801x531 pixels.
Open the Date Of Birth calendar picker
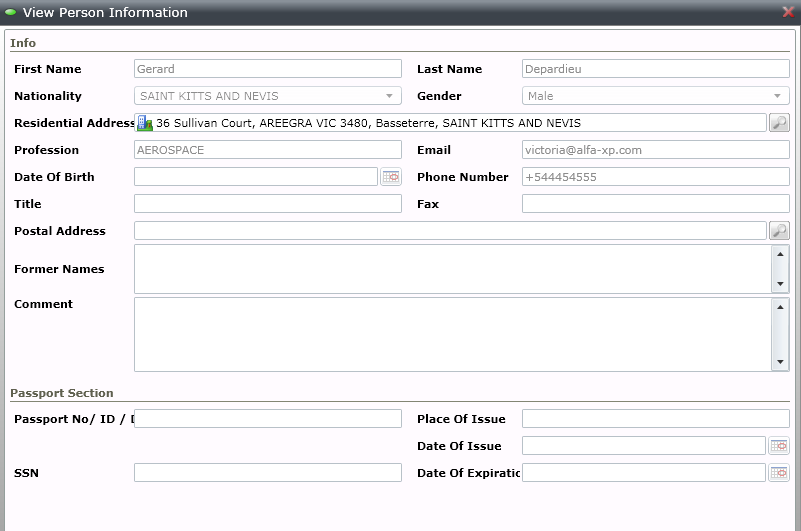click(x=391, y=177)
